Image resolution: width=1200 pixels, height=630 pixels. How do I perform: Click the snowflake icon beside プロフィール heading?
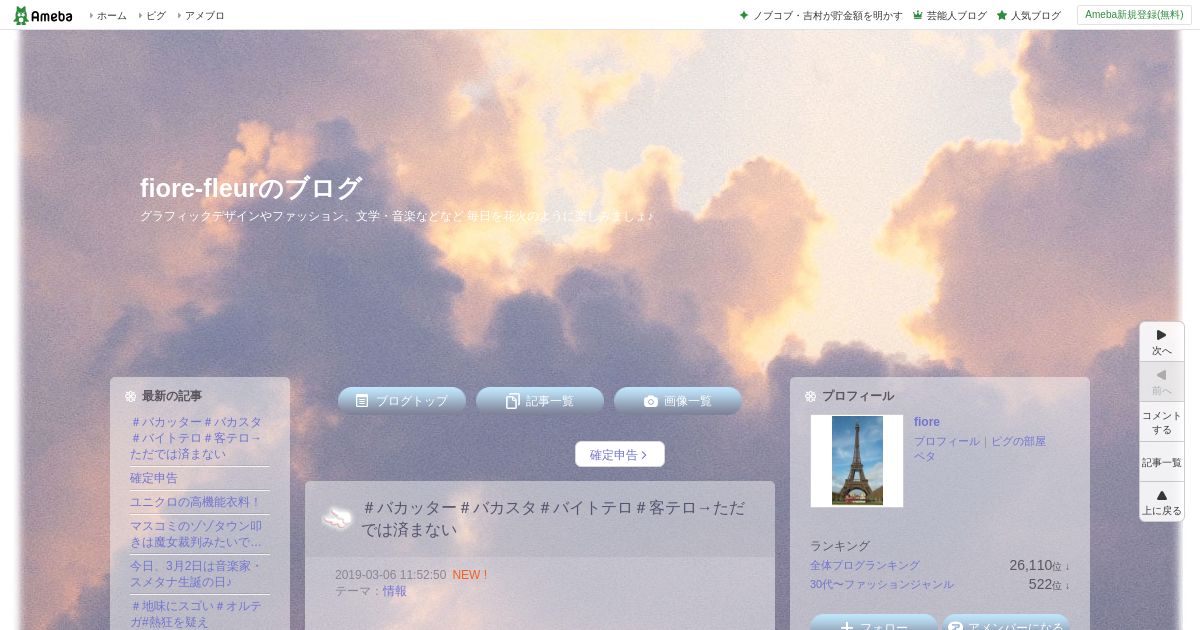click(810, 396)
